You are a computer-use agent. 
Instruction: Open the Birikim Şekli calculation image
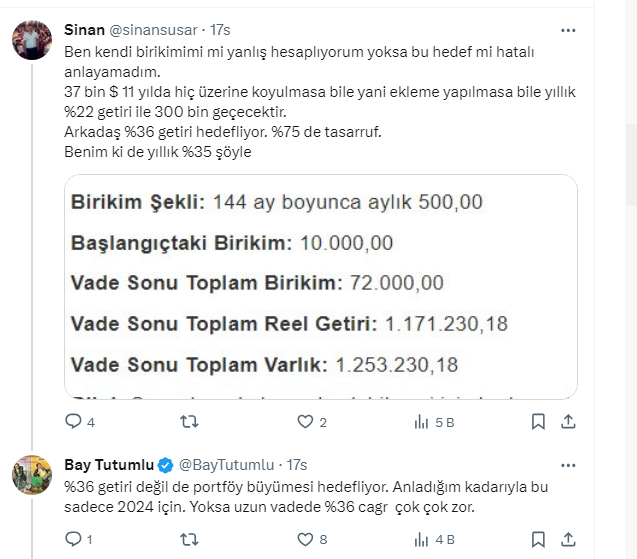pos(320,285)
